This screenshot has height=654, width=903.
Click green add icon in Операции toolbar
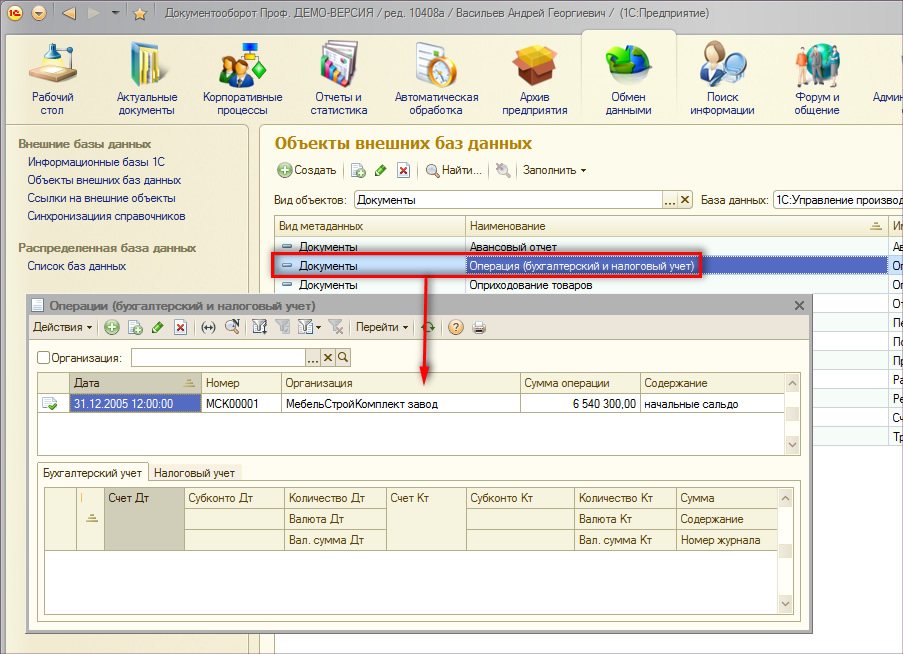[x=112, y=327]
